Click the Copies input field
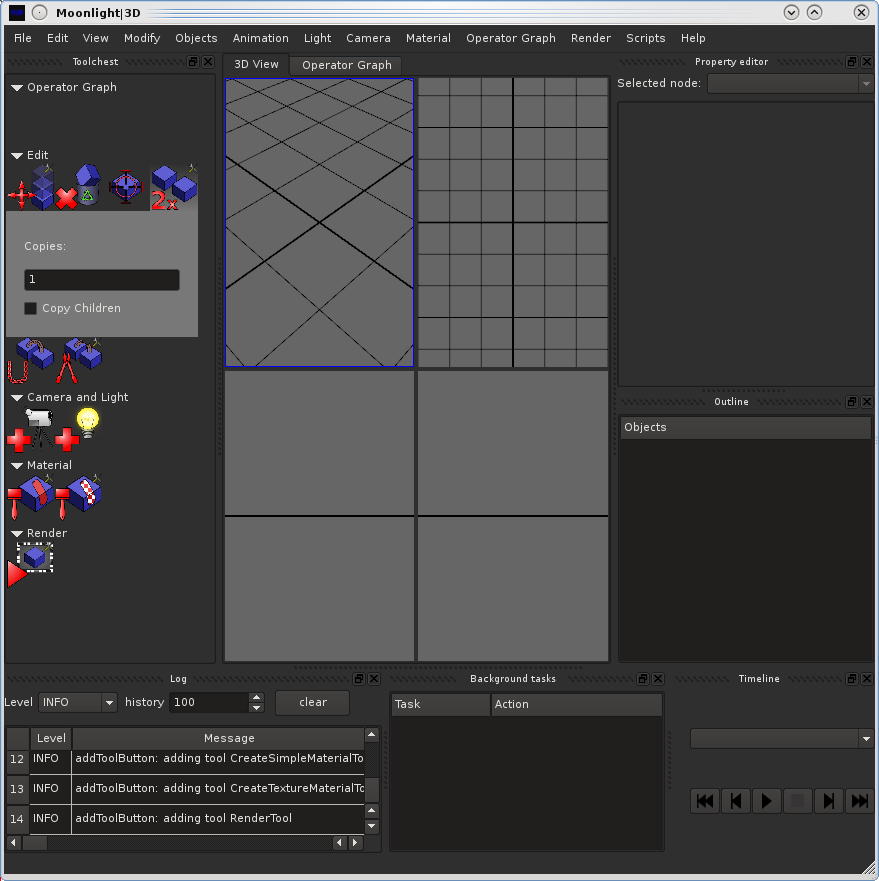 coord(102,280)
